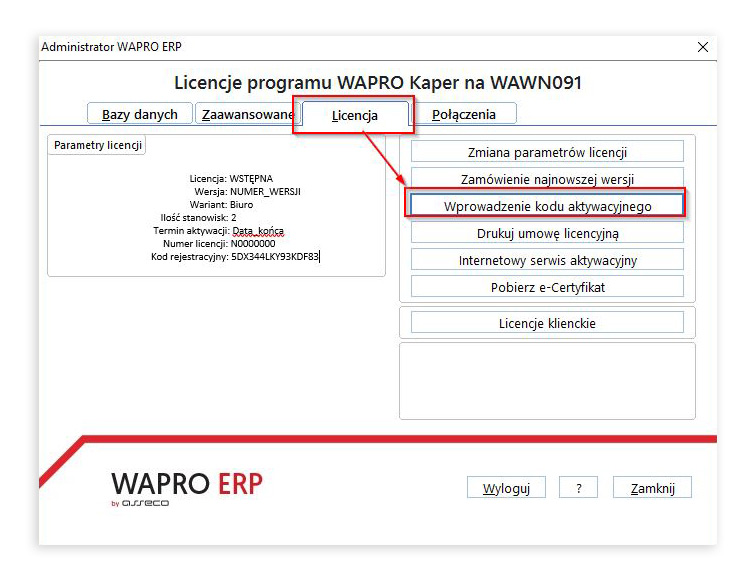Click the WAPRO ERP logo
Screen dimensions: 754x581
187,488
